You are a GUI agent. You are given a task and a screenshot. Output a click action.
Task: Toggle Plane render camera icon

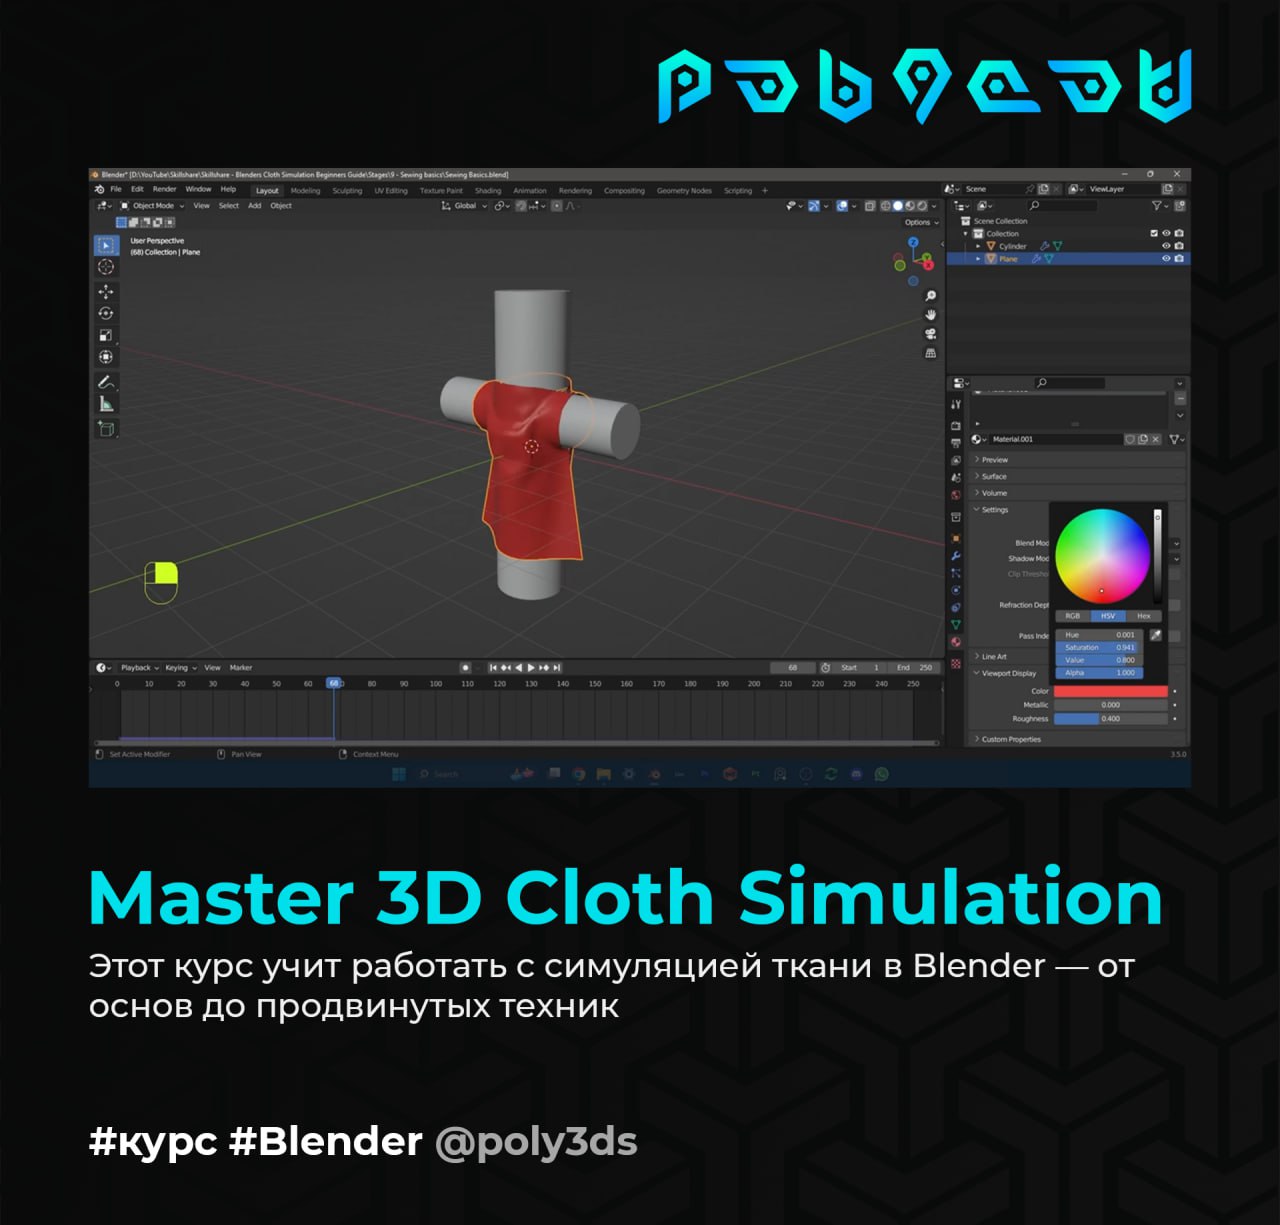coord(1179,259)
